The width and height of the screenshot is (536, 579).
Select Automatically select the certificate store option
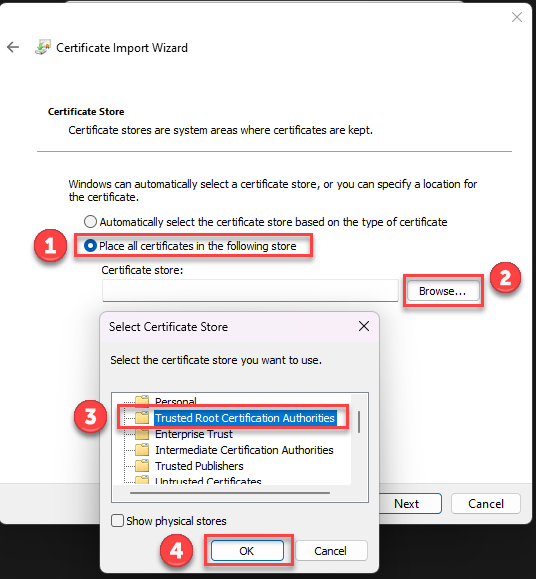coord(90,222)
